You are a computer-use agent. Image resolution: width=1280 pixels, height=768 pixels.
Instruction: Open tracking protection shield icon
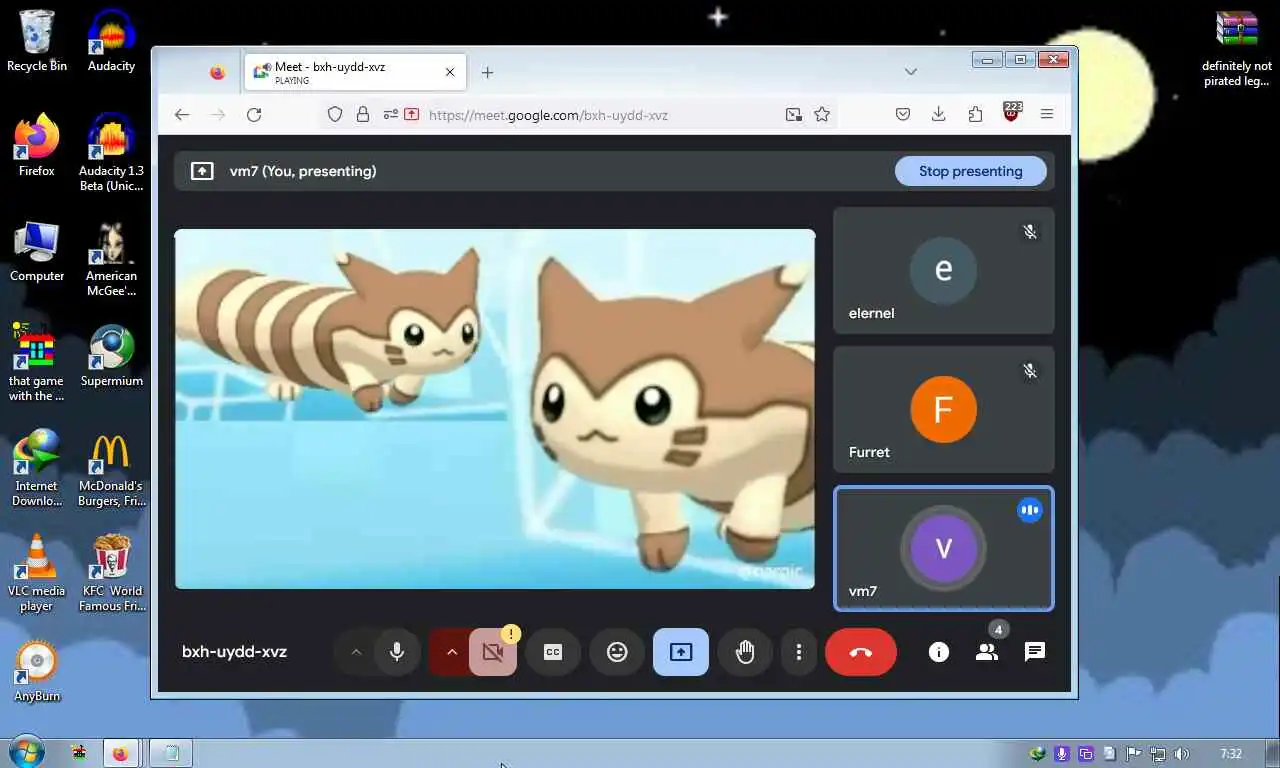336,115
